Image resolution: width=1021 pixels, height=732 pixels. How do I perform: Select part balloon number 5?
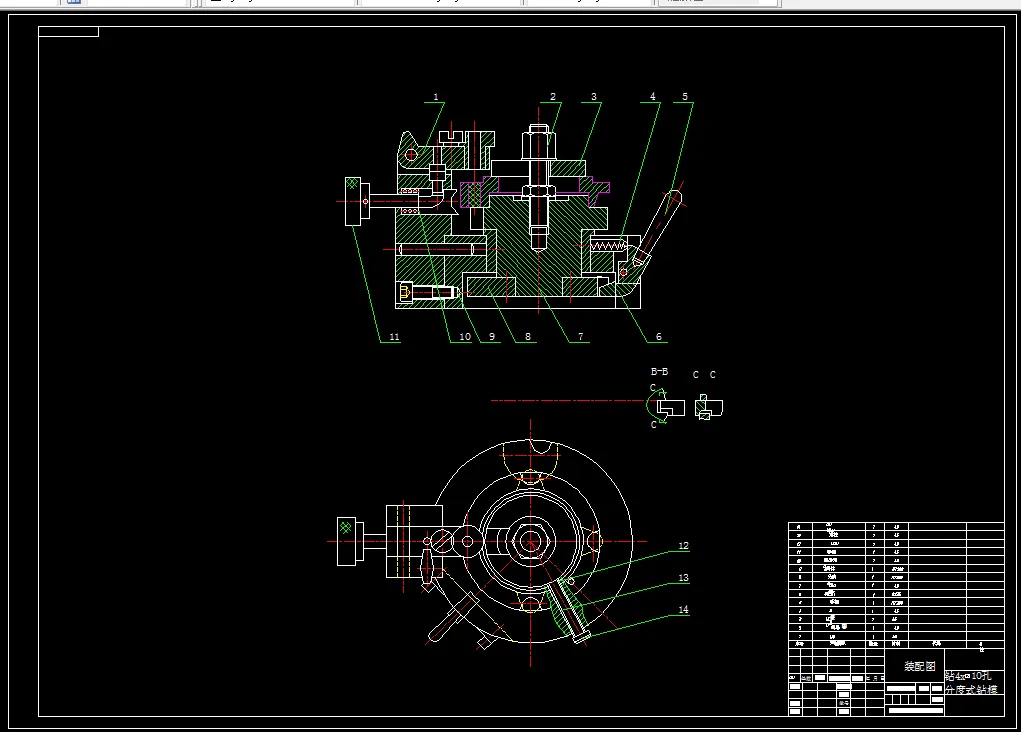684,96
